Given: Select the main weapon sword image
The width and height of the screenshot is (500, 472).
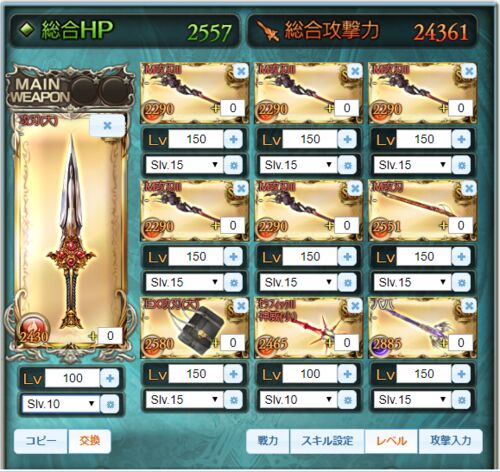Looking at the screenshot, I should (x=70, y=233).
